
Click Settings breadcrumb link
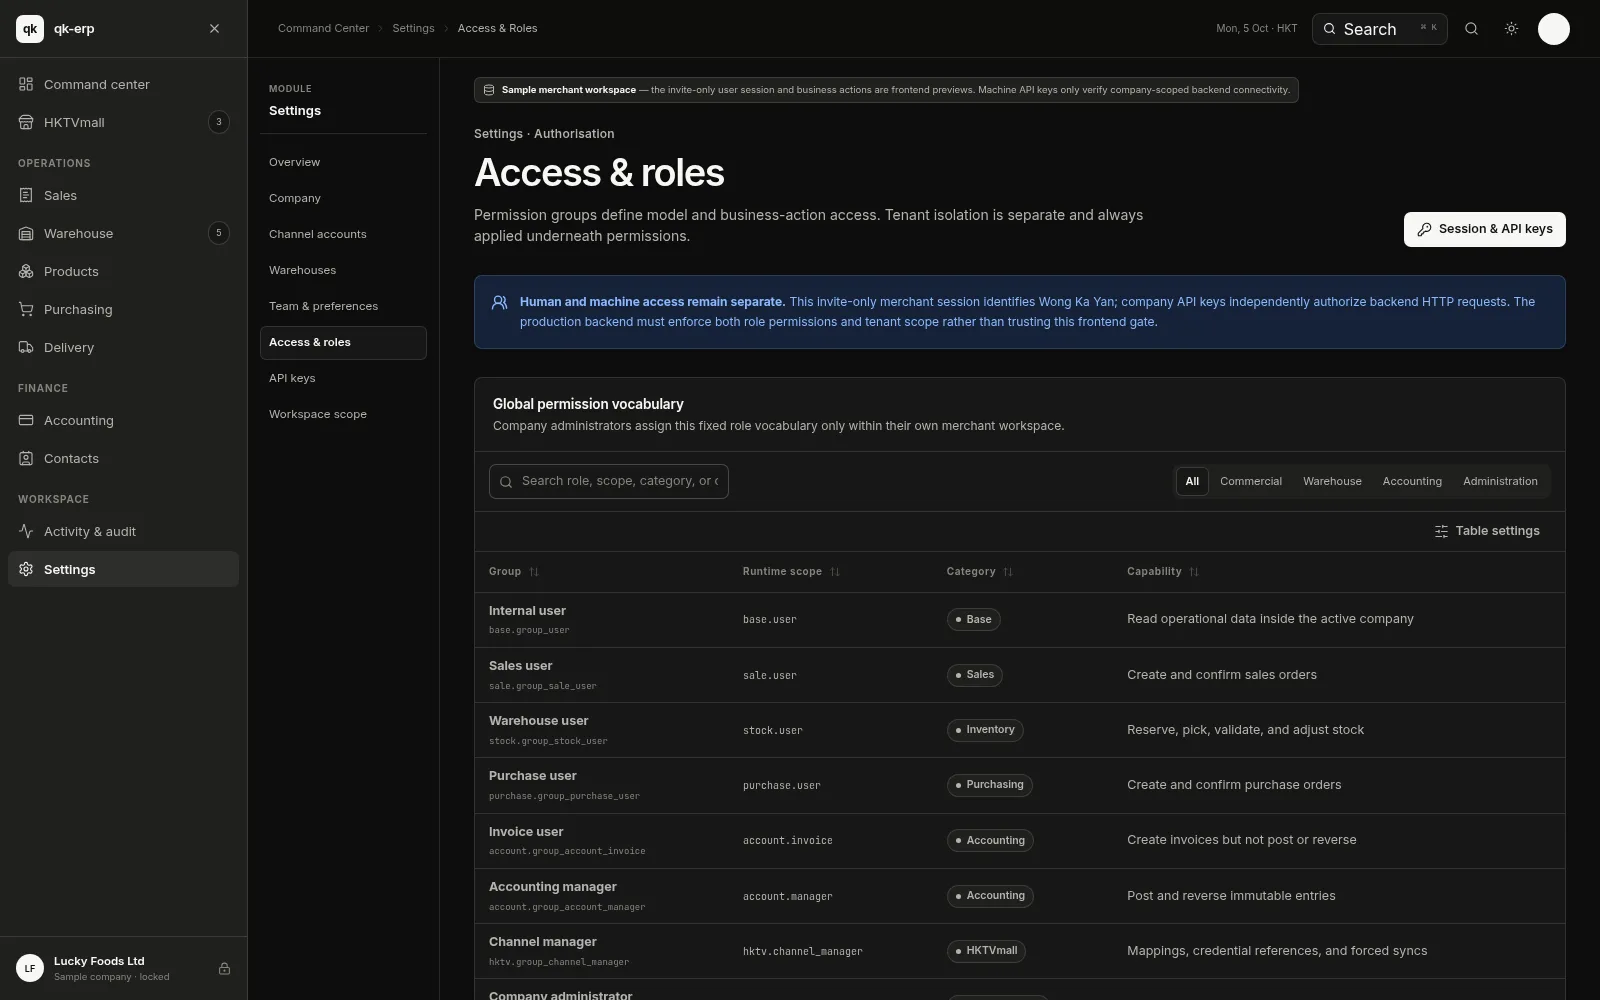point(413,28)
